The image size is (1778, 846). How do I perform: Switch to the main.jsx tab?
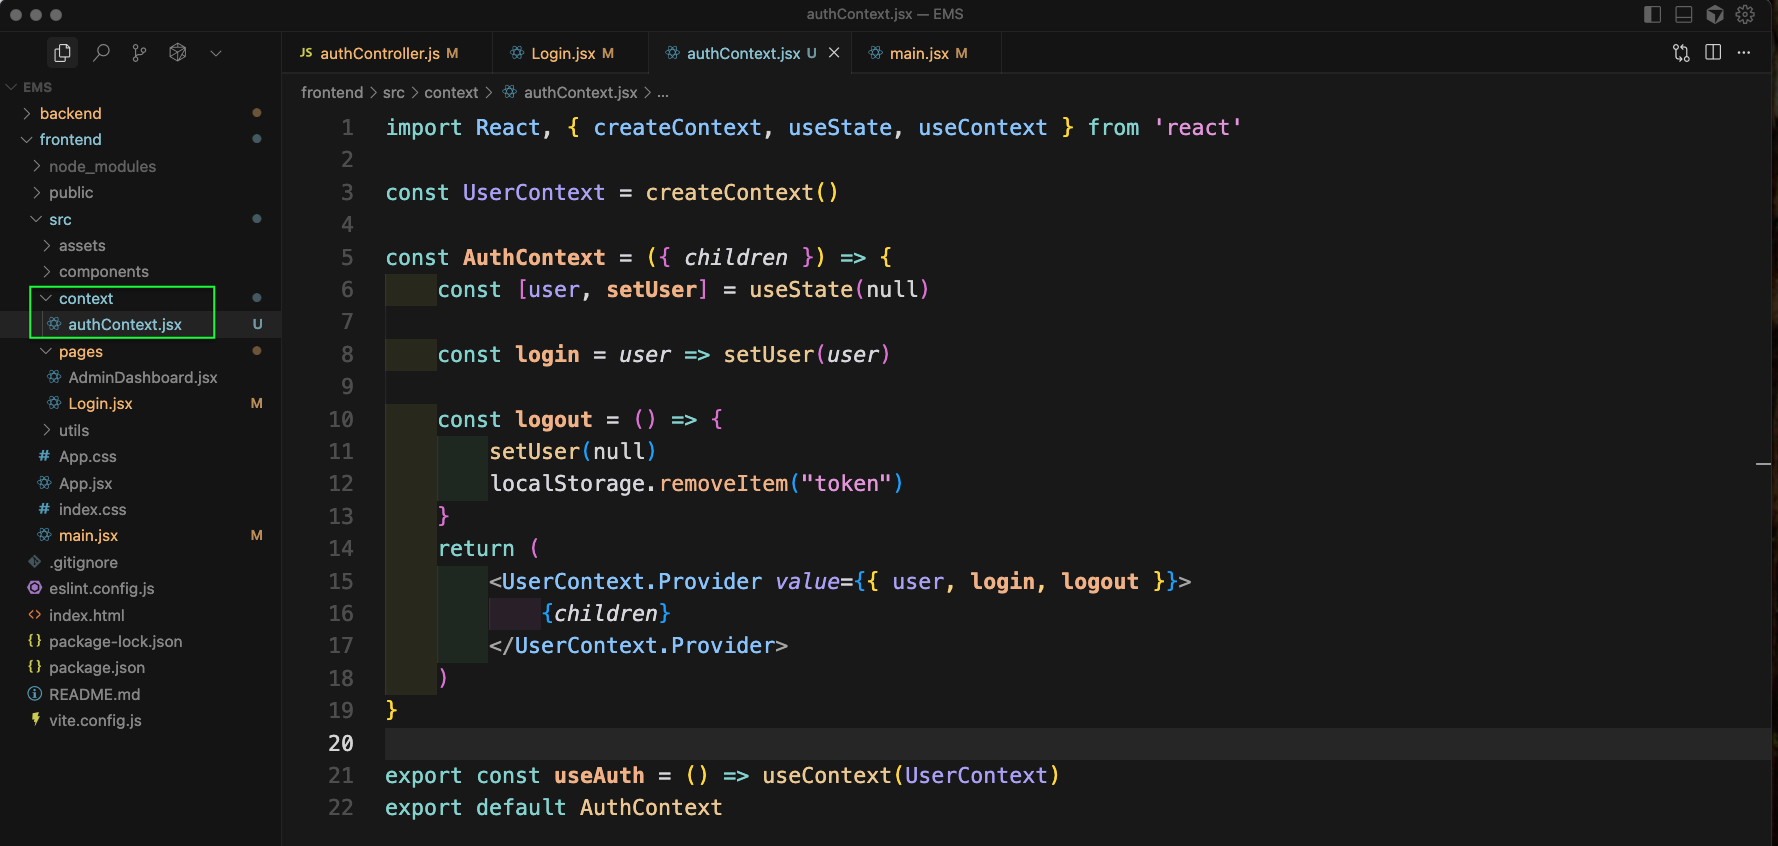[926, 53]
